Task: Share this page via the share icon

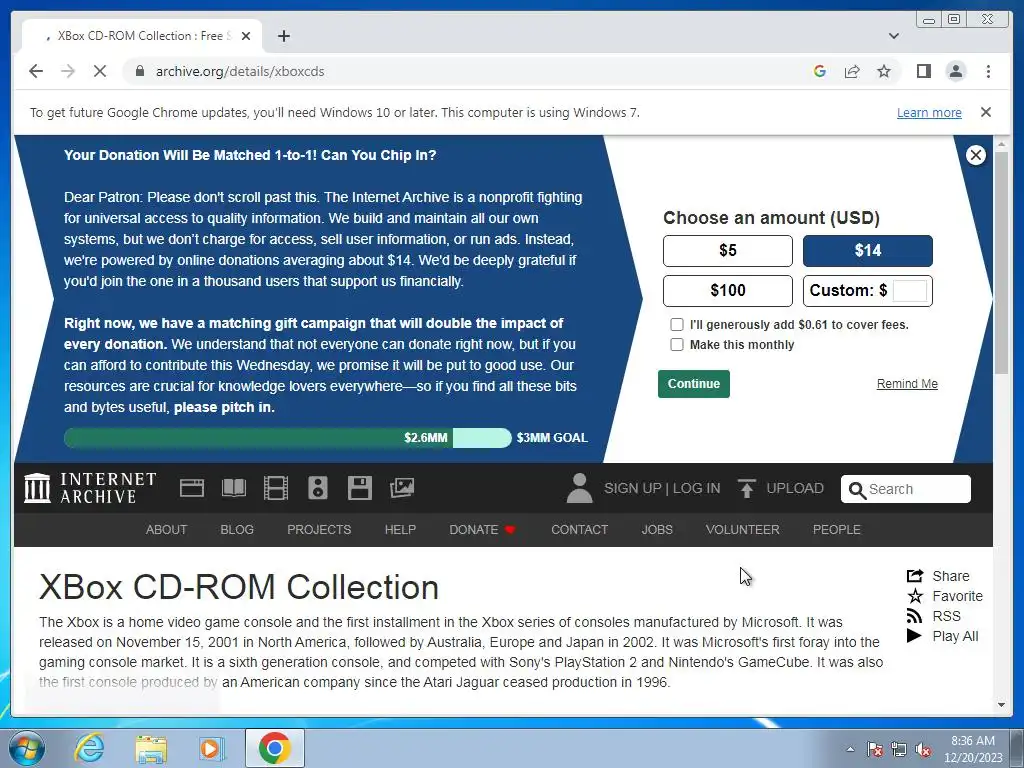Action: pos(852,71)
